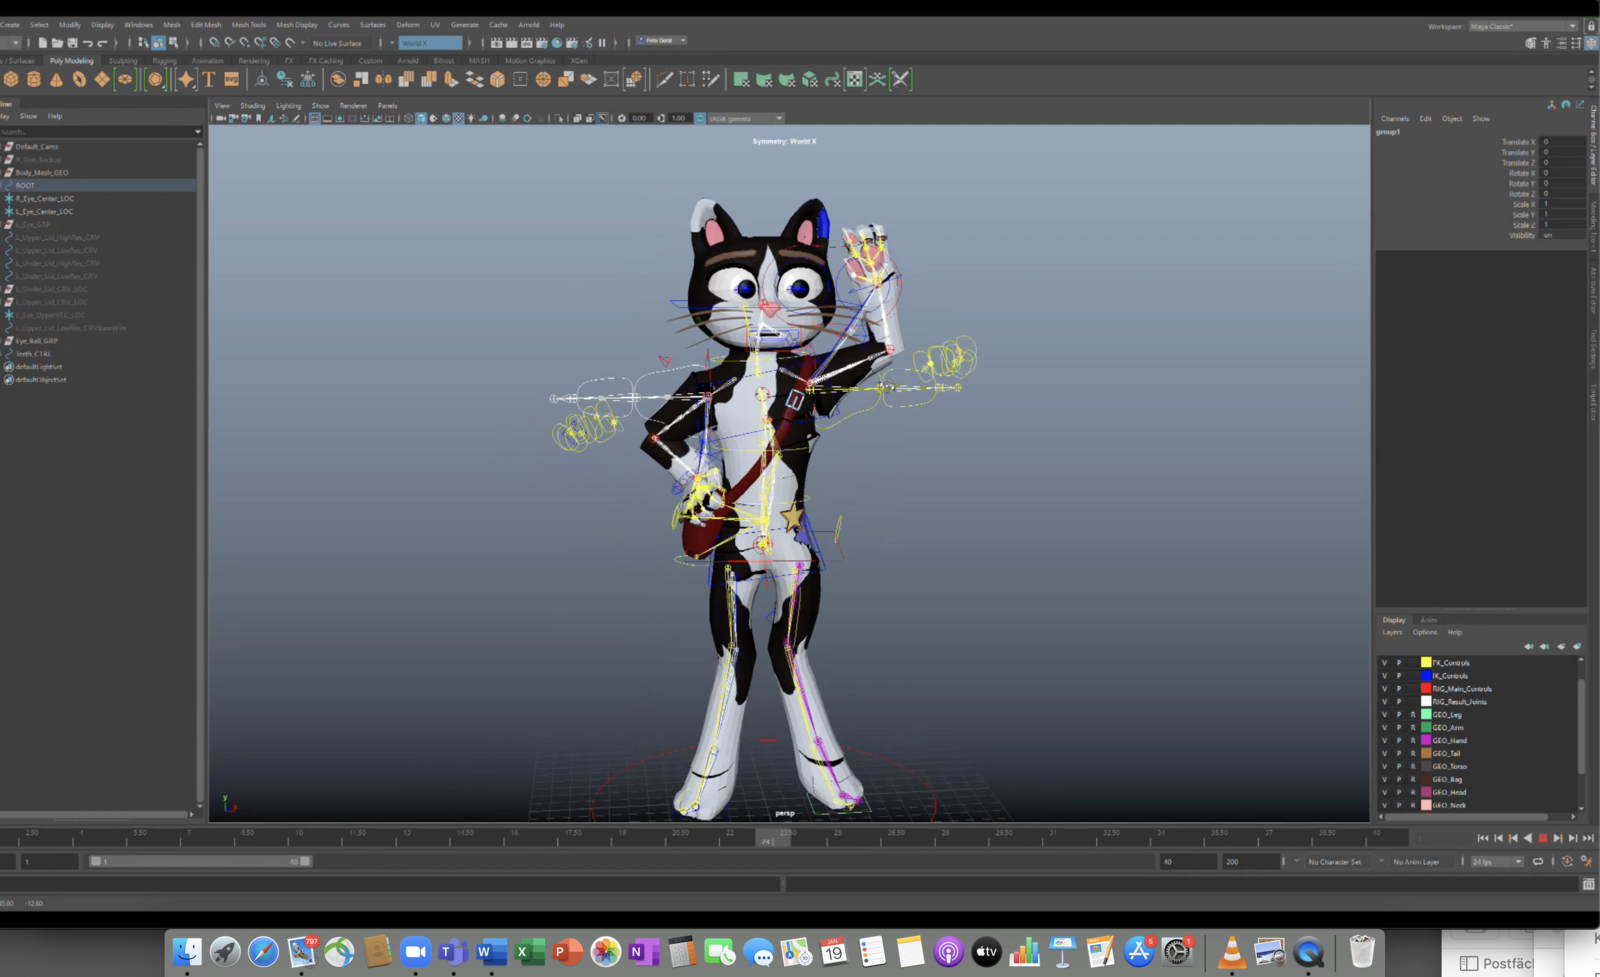
Task: Click Go to start of playback range
Action: coord(1483,838)
